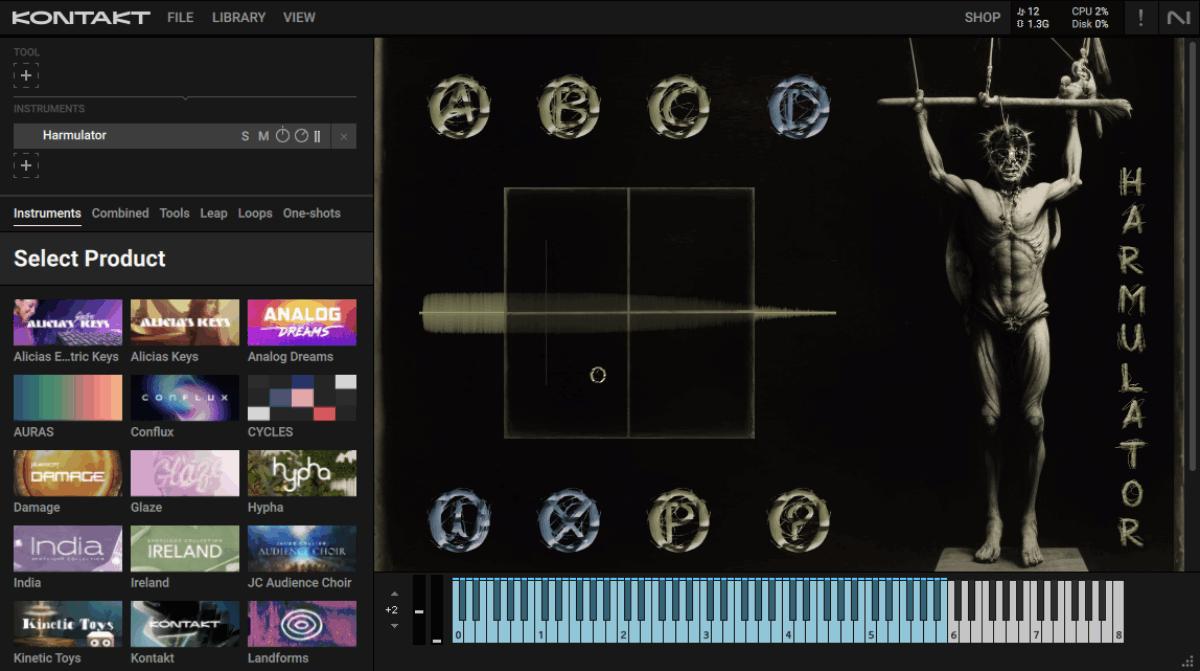Viewport: 1200px width, 671px height.
Task: Click the A rune button in Harmulator
Action: pos(459,107)
